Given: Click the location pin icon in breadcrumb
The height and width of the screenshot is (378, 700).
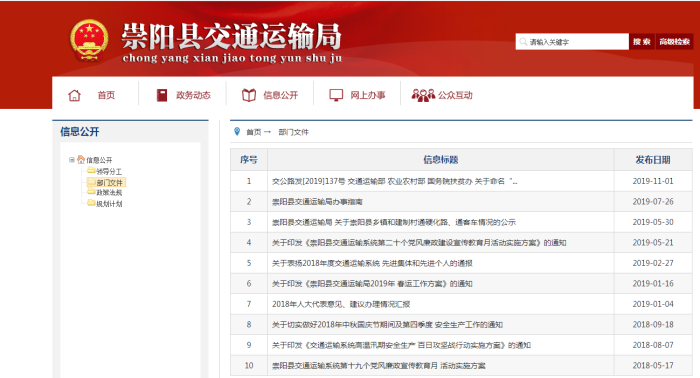Looking at the screenshot, I should tap(237, 131).
